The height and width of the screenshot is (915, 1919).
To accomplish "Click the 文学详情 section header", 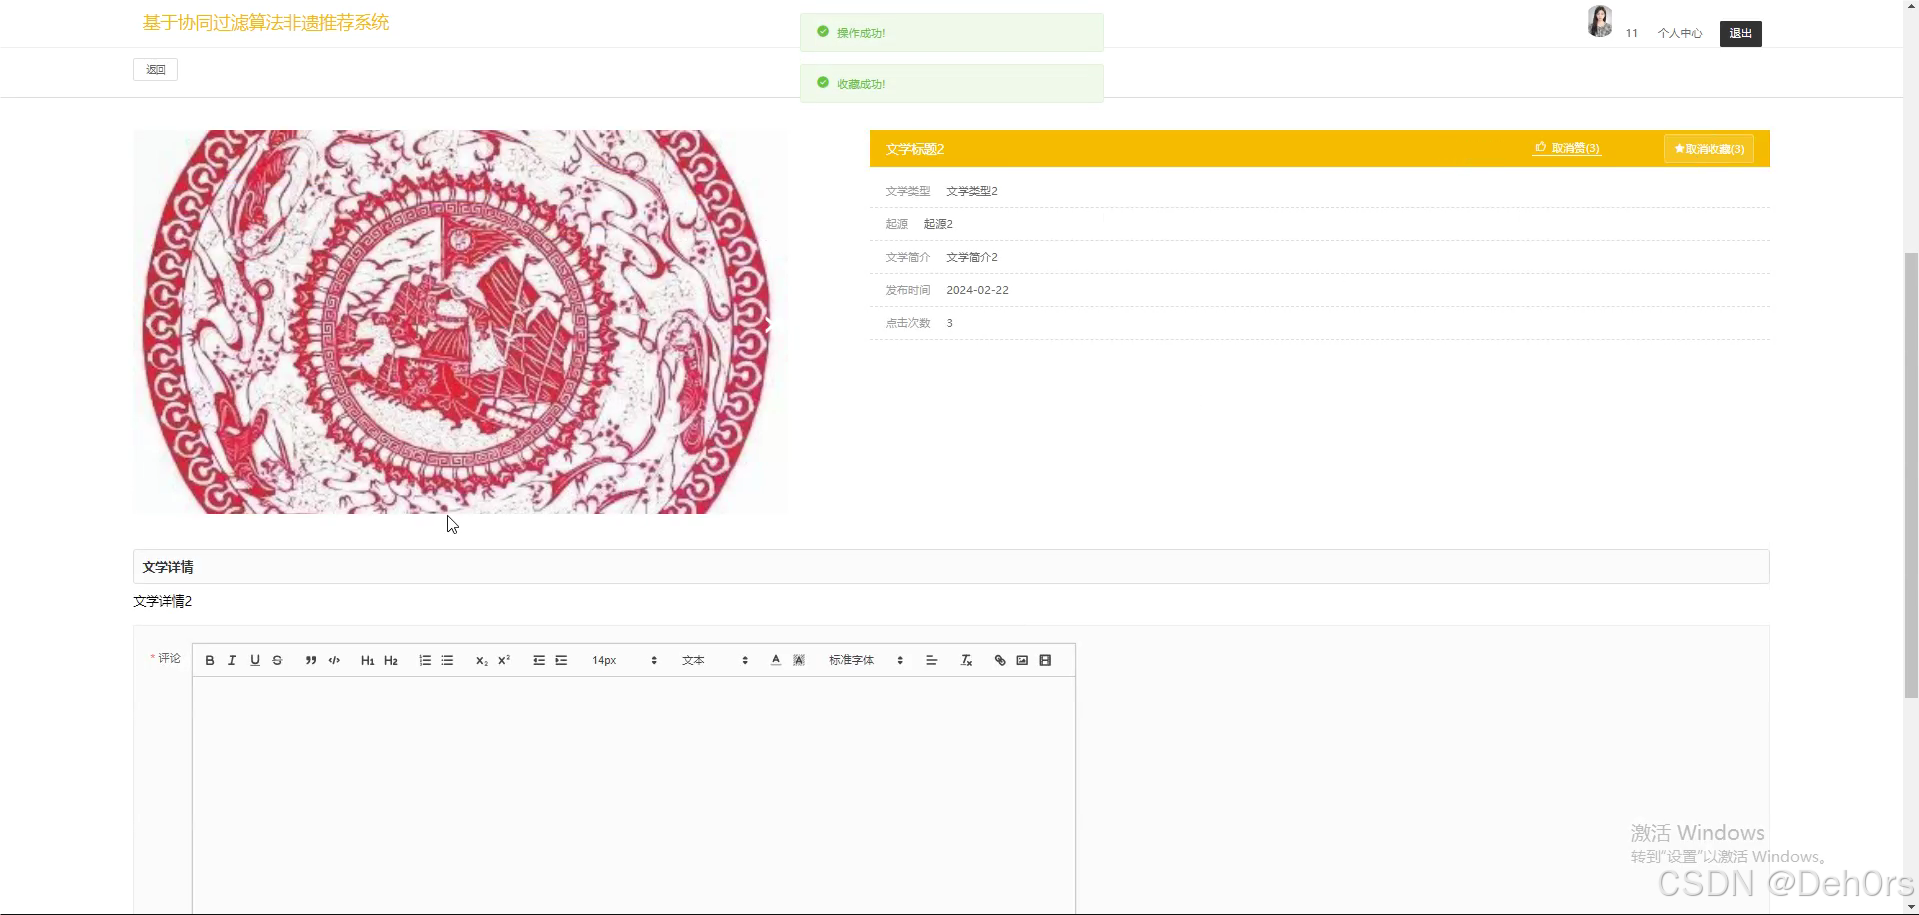I will click(951, 567).
